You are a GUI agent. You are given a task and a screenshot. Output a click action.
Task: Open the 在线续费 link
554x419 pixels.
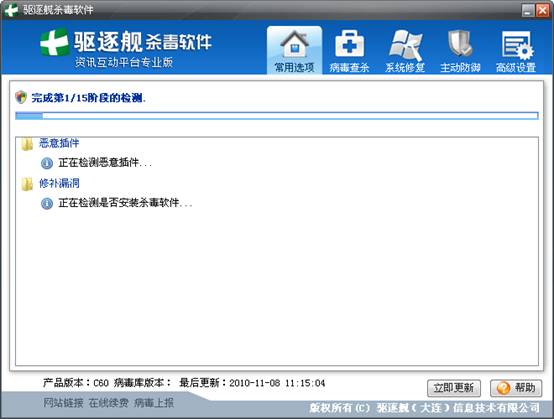108,403
